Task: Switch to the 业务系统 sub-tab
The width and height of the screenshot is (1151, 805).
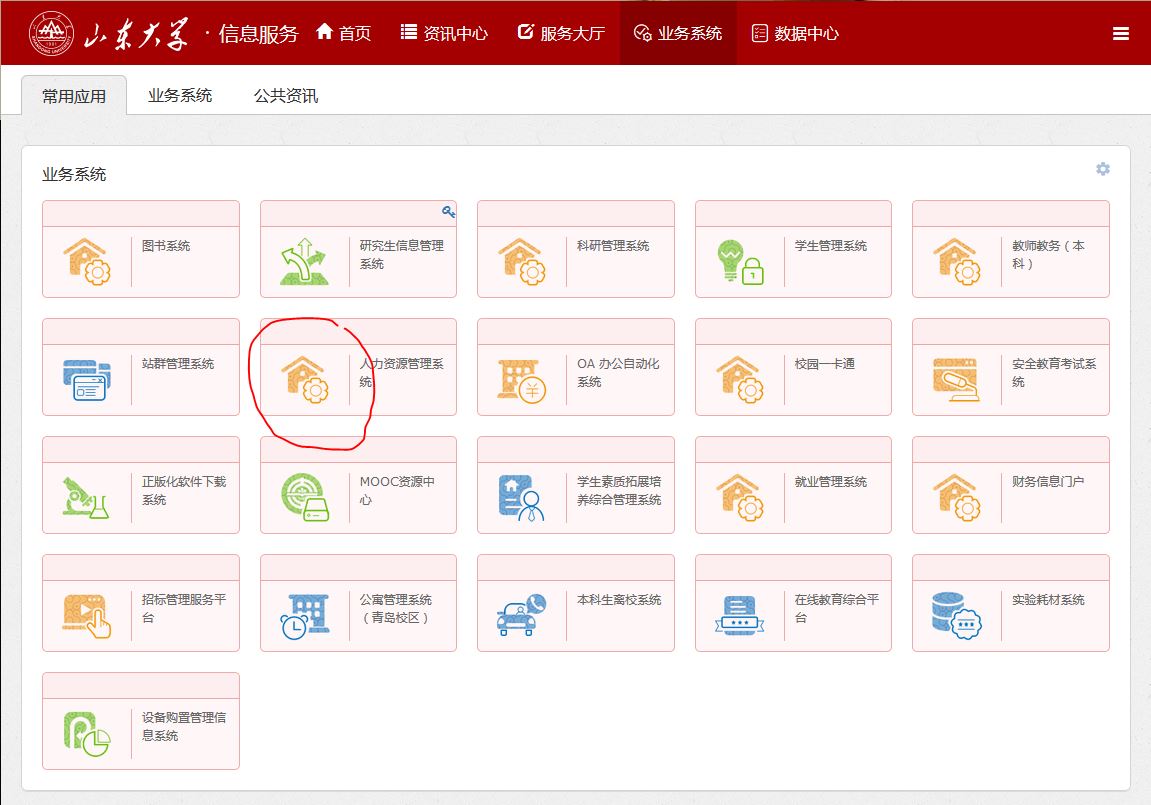Action: point(180,96)
